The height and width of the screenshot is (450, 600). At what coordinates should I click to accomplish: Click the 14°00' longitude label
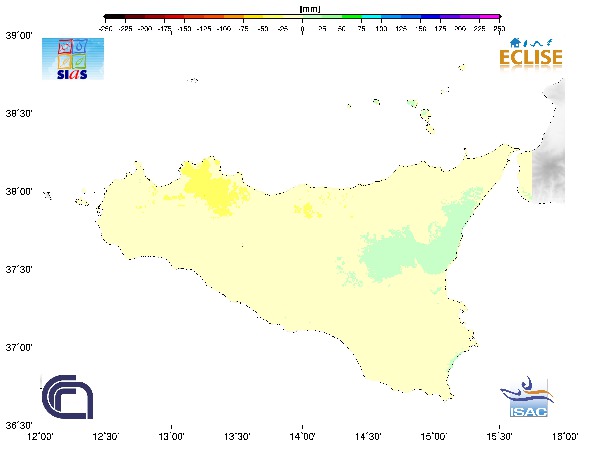pos(303,436)
